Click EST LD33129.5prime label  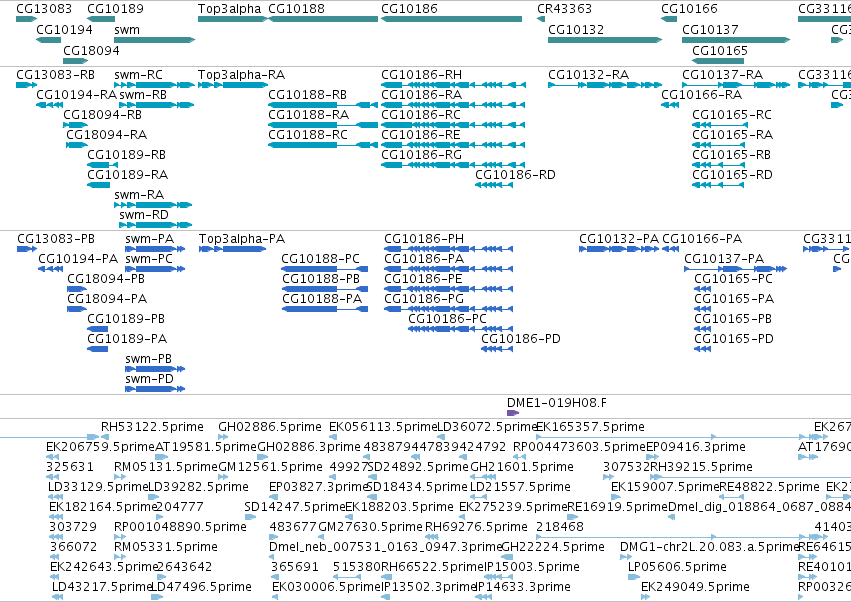(x=98, y=487)
